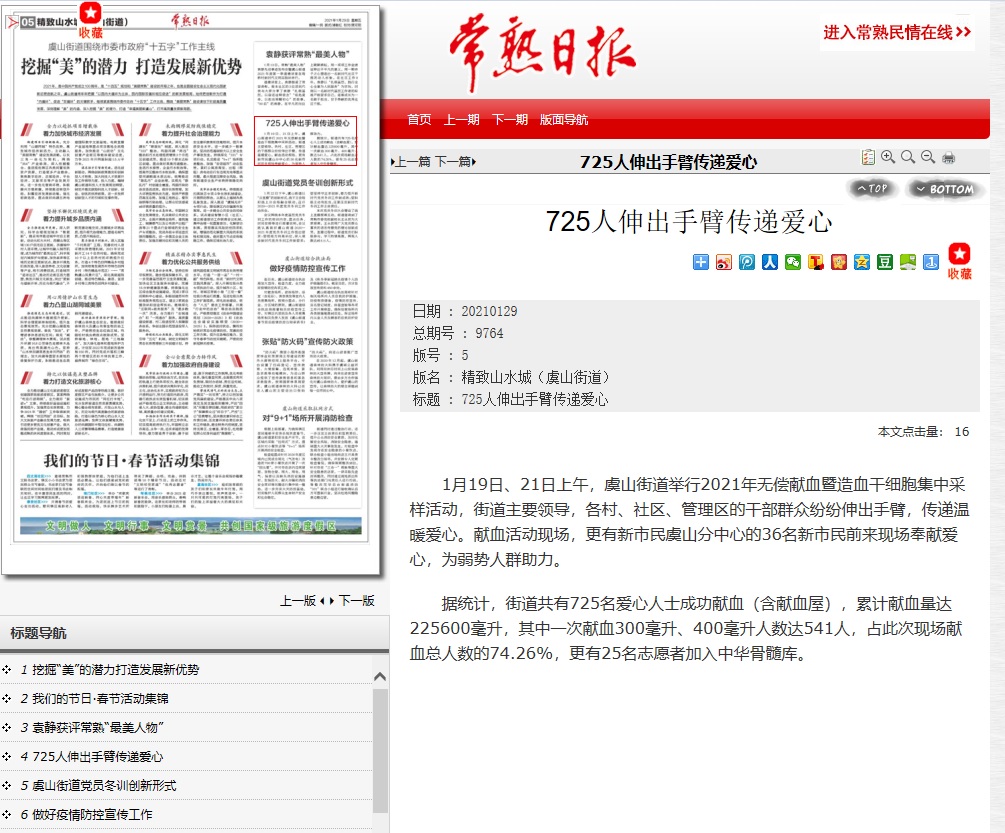1005x833 pixels.
Task: Share article to Sina Weibo
Action: [x=724, y=261]
